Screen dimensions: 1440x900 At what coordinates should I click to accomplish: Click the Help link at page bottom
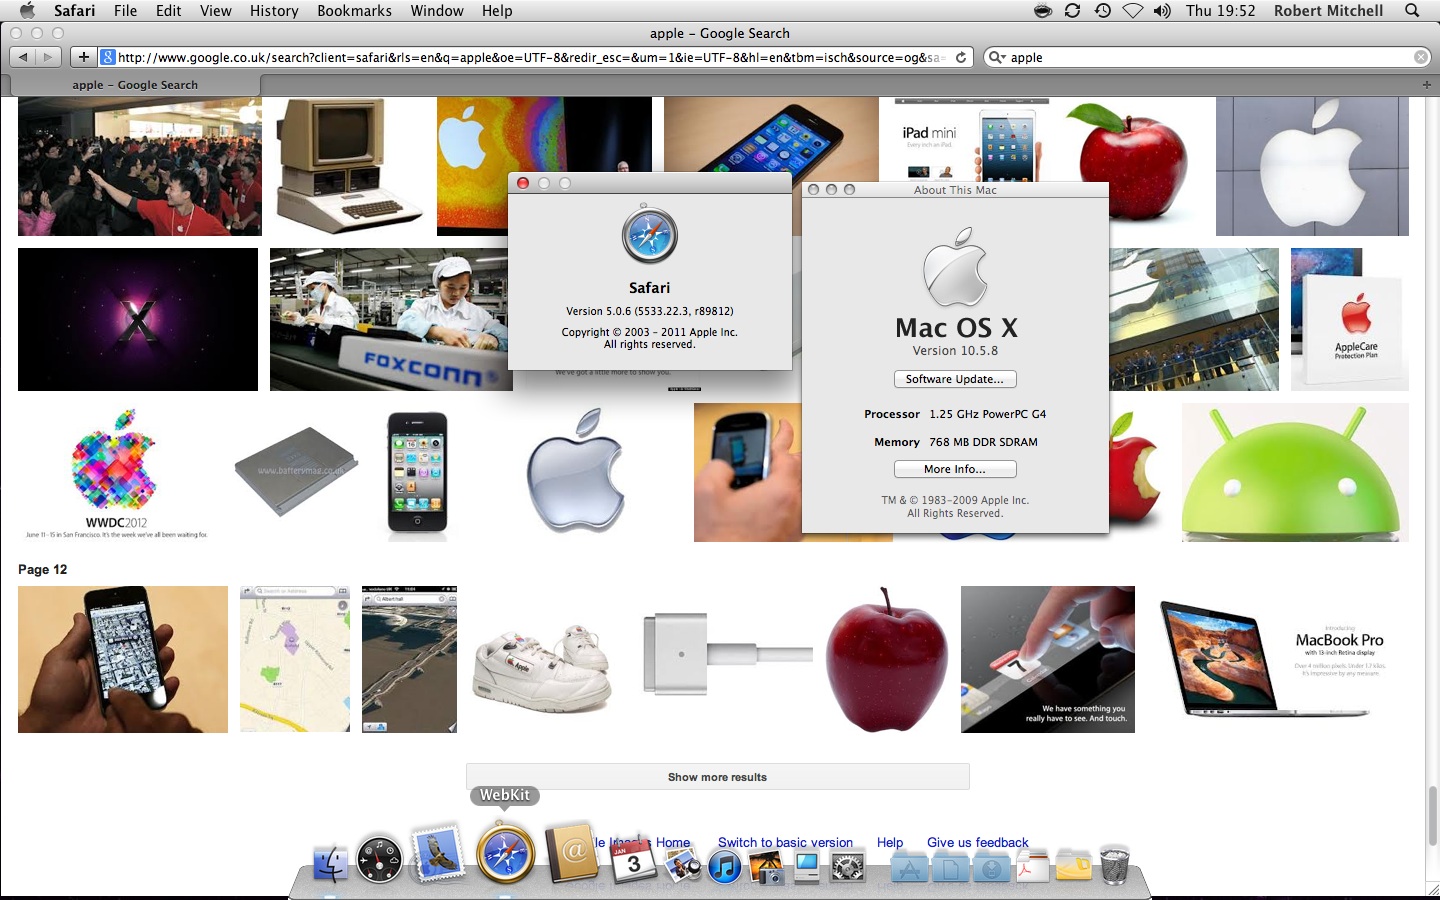pos(890,842)
